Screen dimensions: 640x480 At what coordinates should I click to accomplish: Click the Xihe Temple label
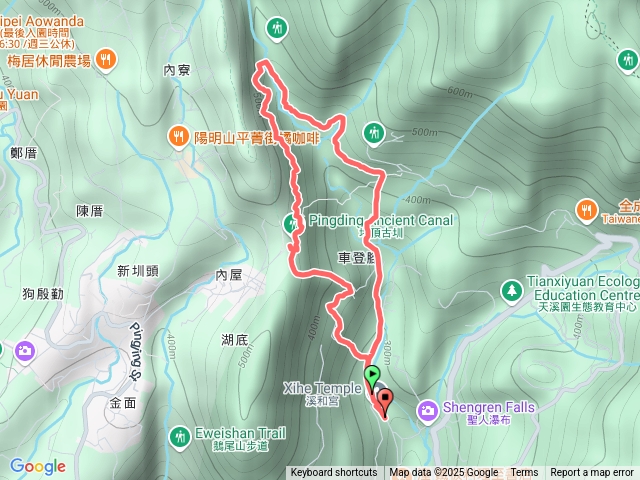click(322, 388)
